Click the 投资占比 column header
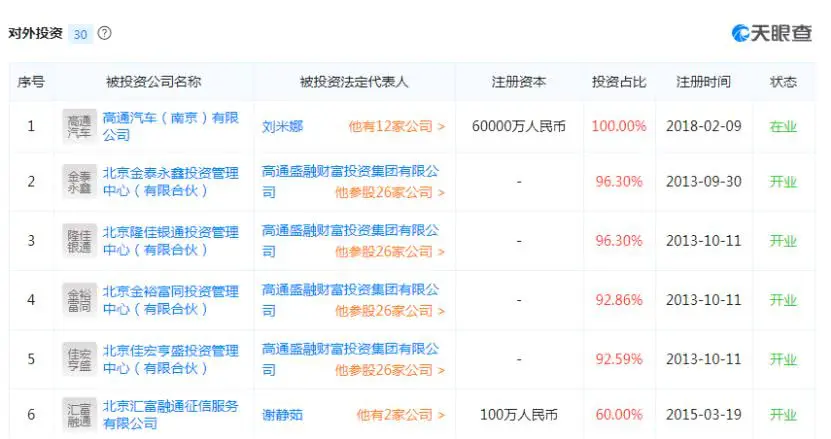831x439 pixels. (x=619, y=82)
